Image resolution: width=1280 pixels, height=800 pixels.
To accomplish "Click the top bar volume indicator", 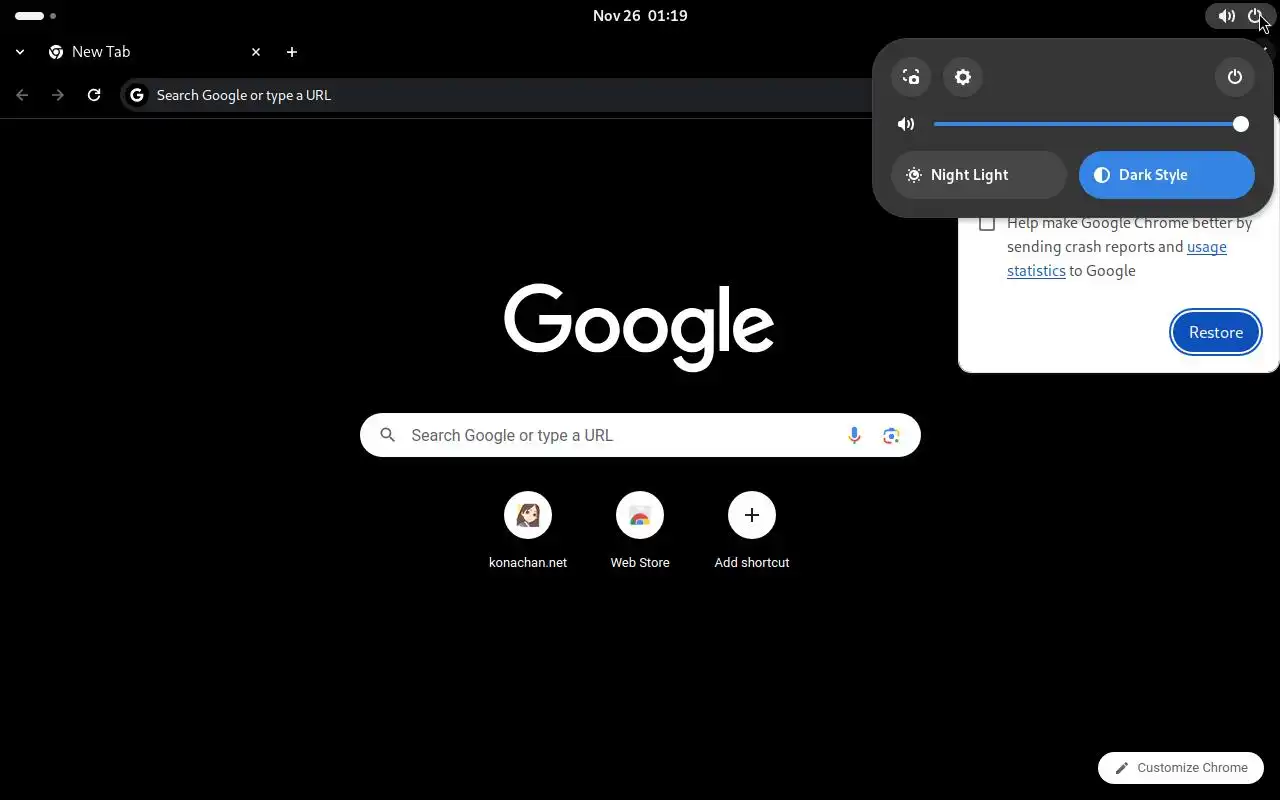I will coord(1226,16).
